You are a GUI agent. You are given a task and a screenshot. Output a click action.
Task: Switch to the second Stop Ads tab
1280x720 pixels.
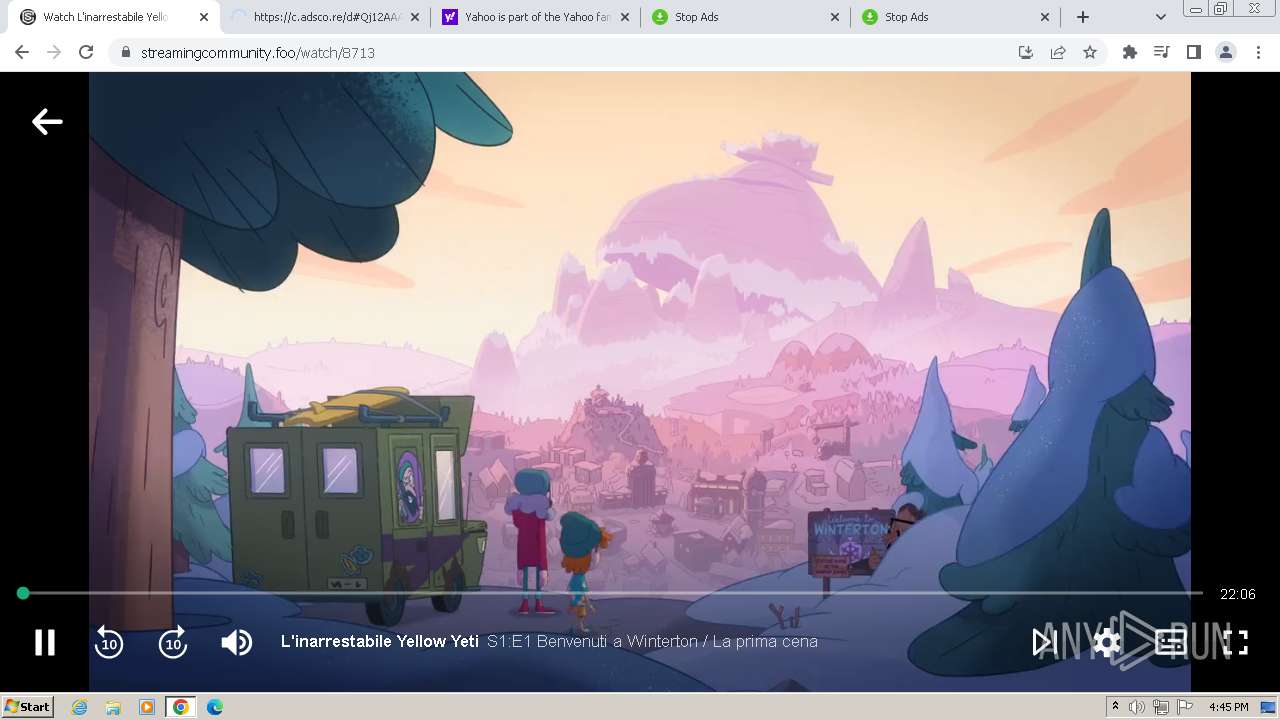point(948,17)
